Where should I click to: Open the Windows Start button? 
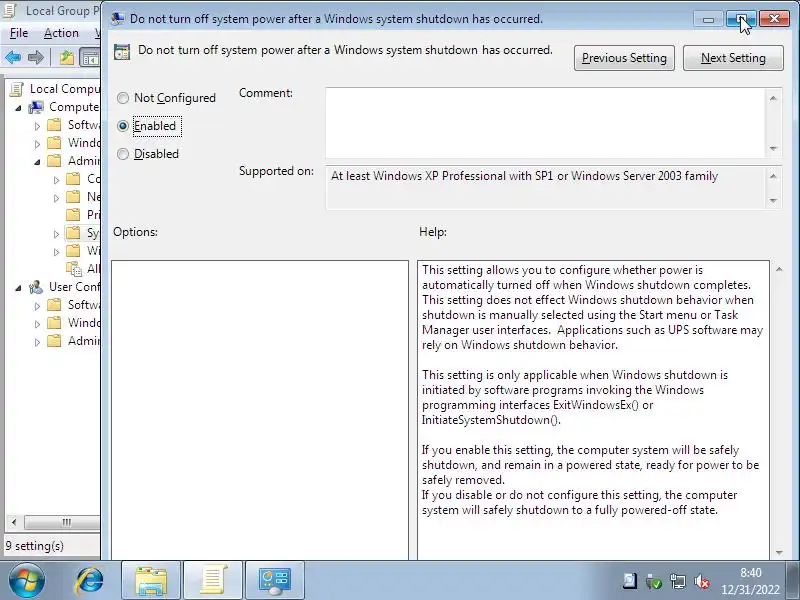pyautogui.click(x=26, y=580)
